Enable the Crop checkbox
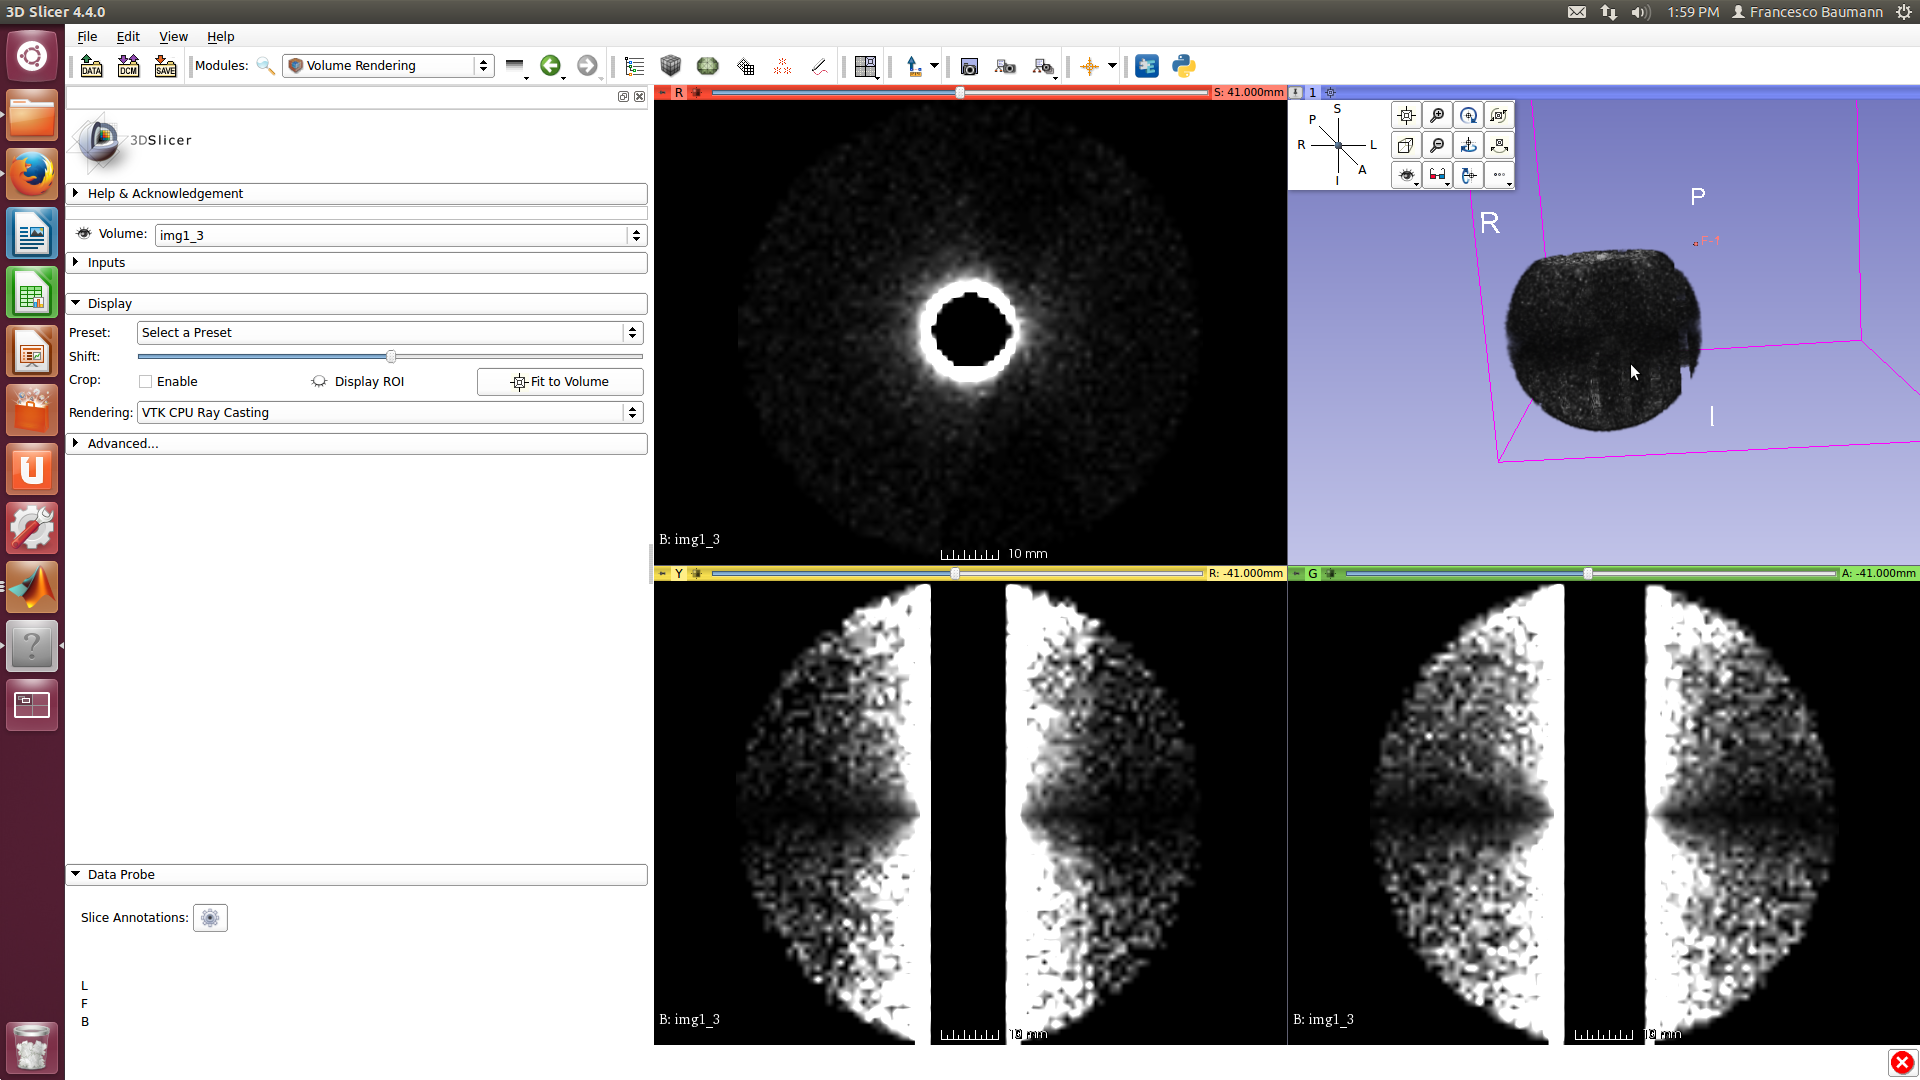1920x1080 pixels. point(146,382)
